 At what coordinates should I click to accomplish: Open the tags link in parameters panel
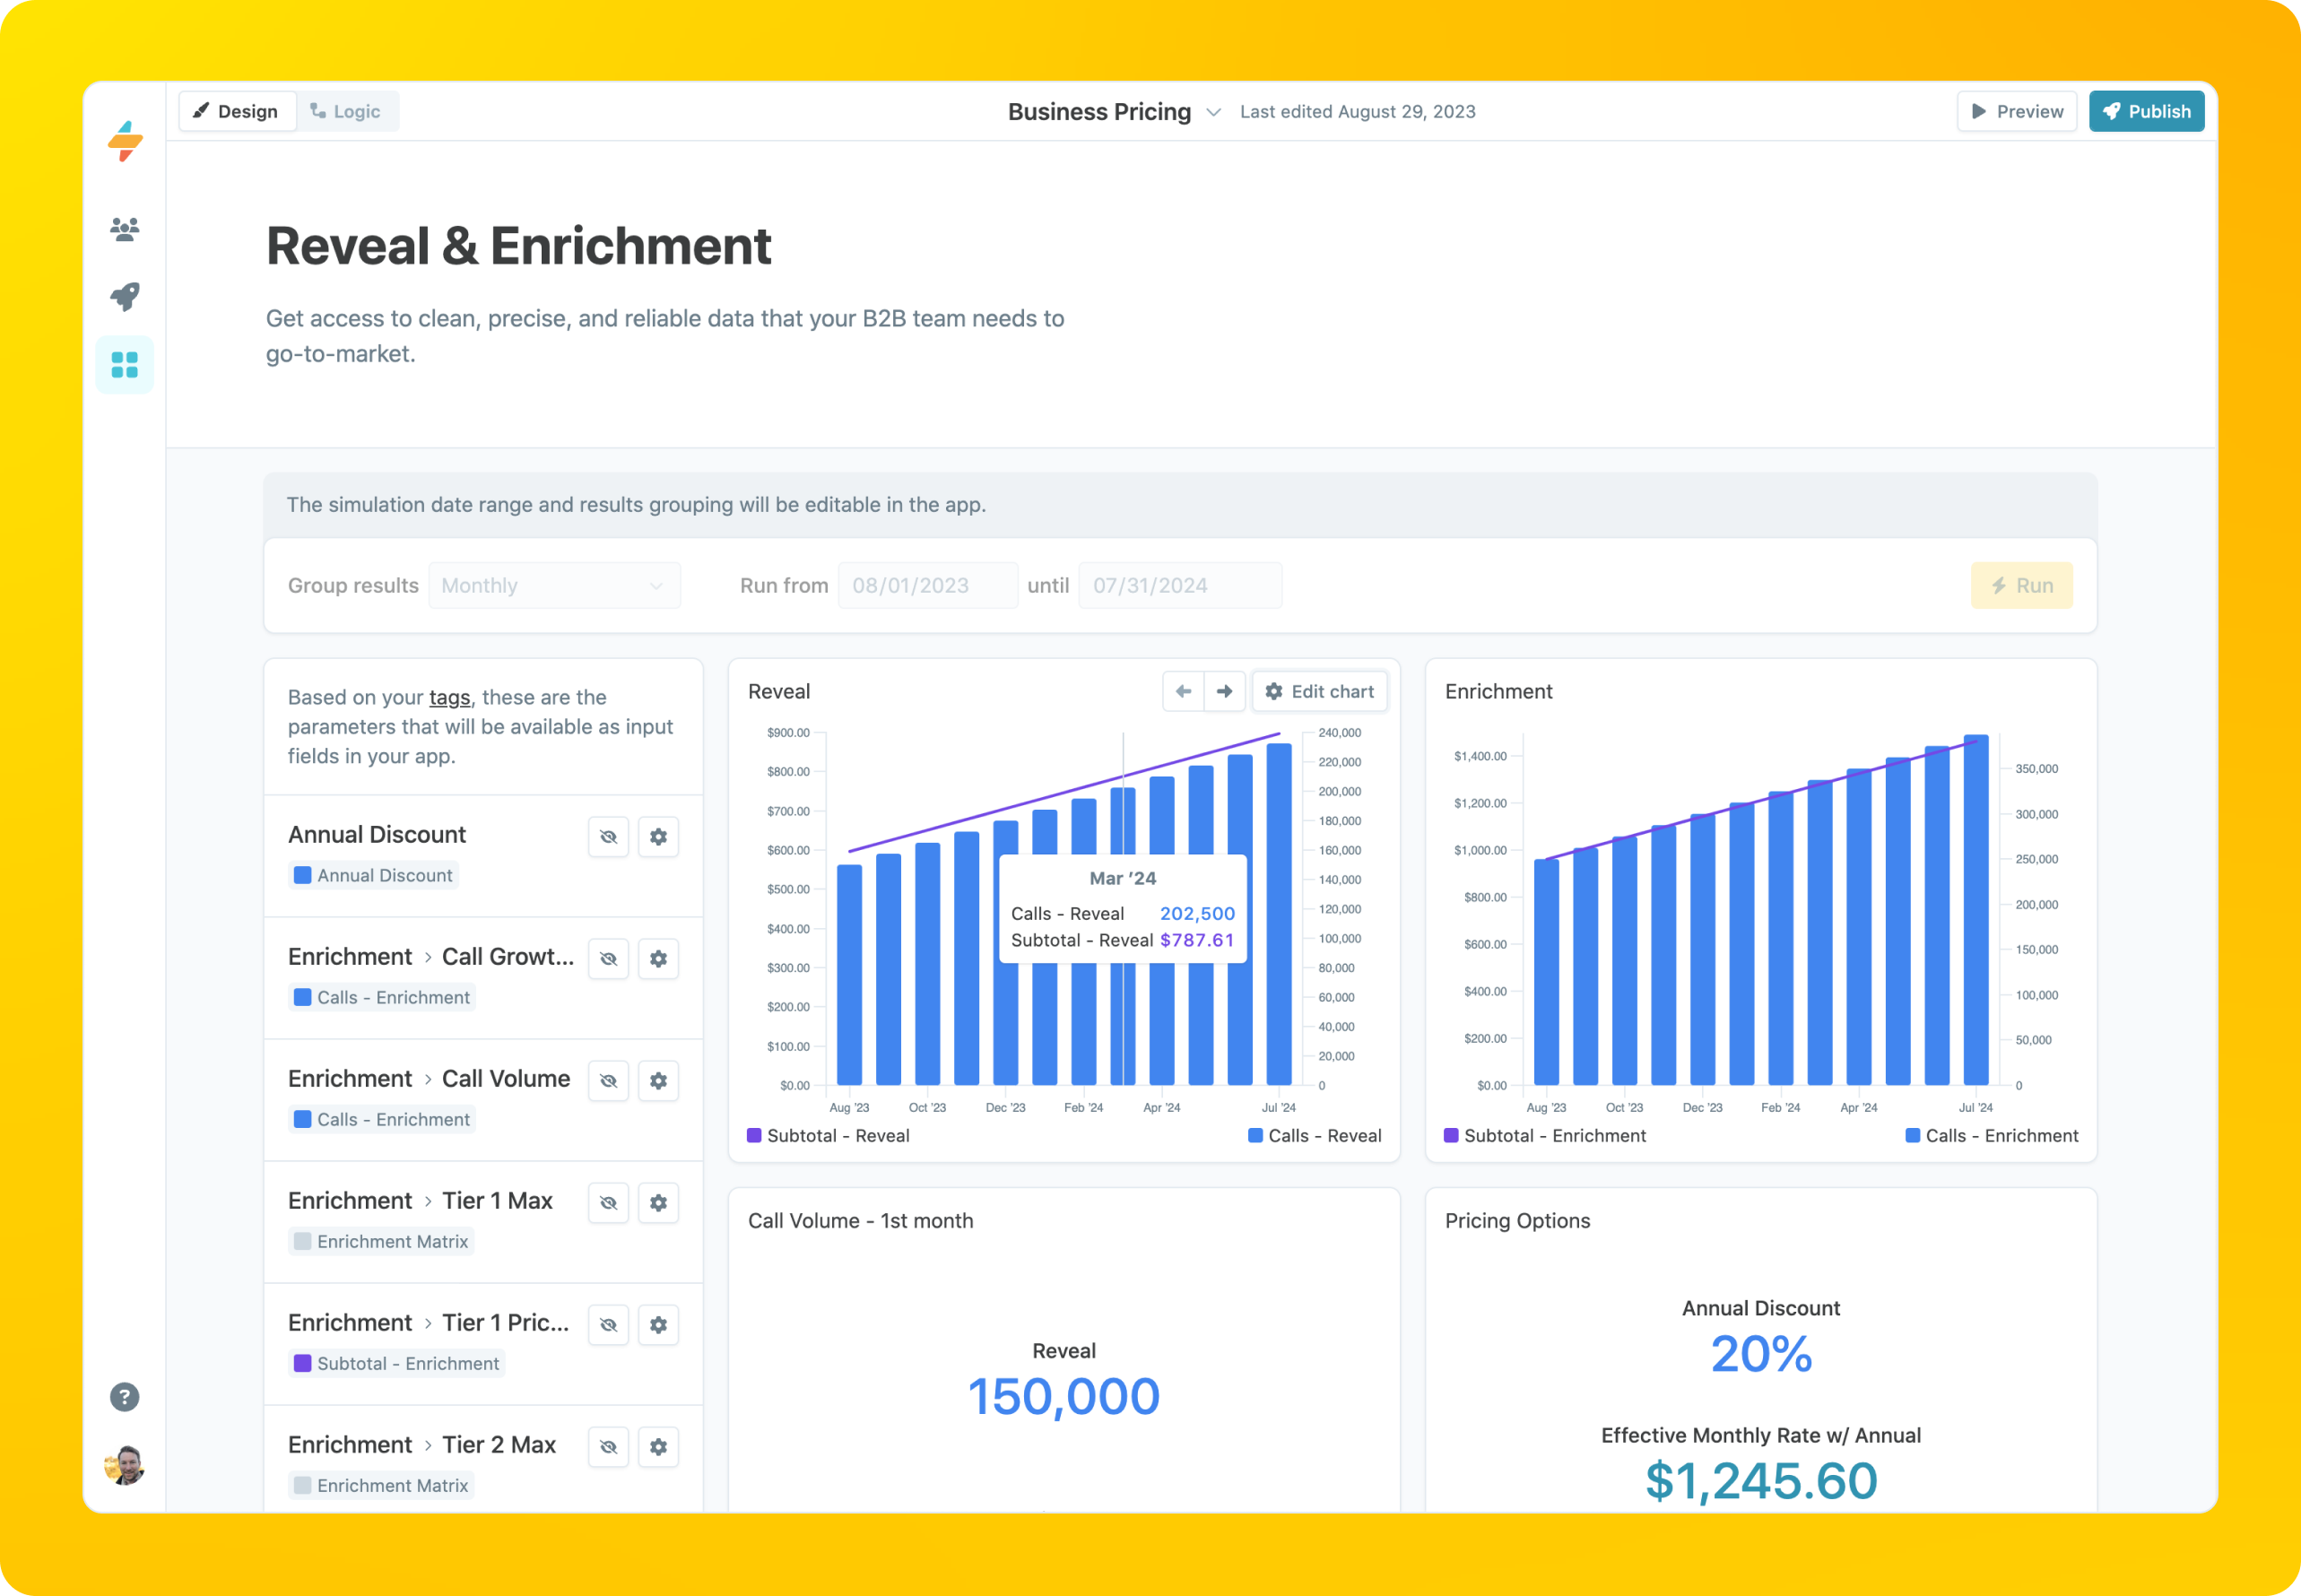pyautogui.click(x=449, y=697)
